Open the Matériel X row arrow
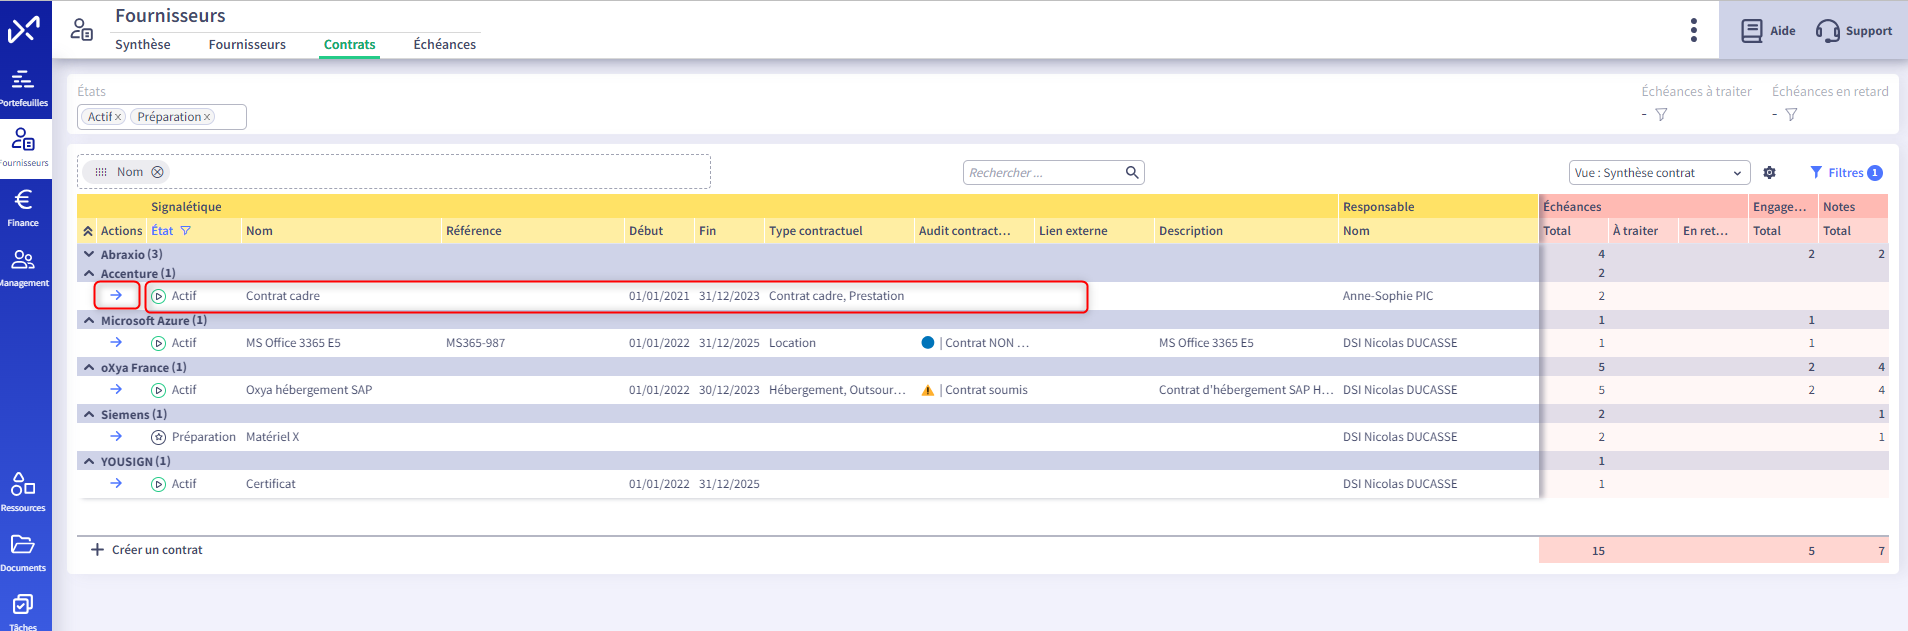The image size is (1908, 631). pos(116,436)
